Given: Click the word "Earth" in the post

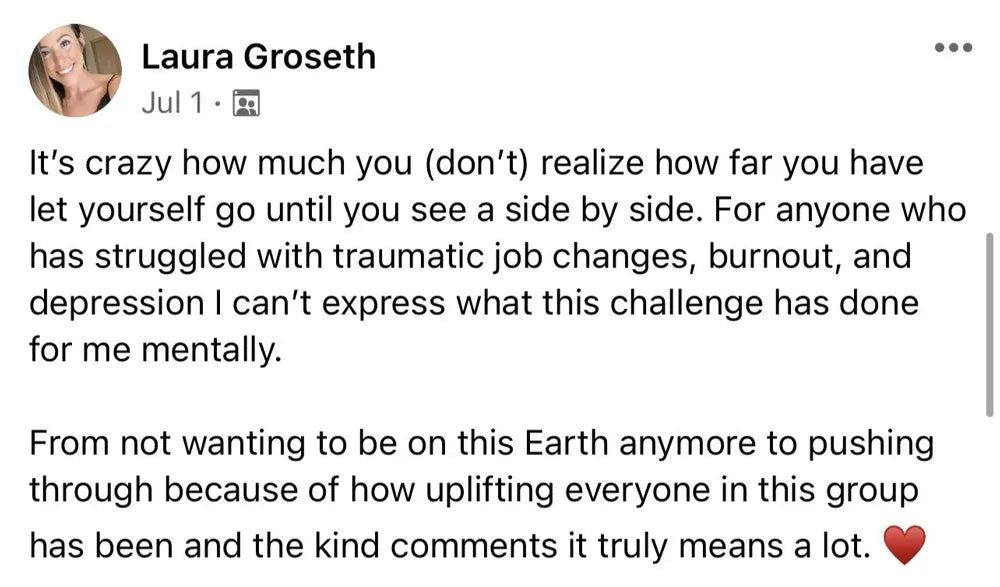Looking at the screenshot, I should [x=560, y=443].
